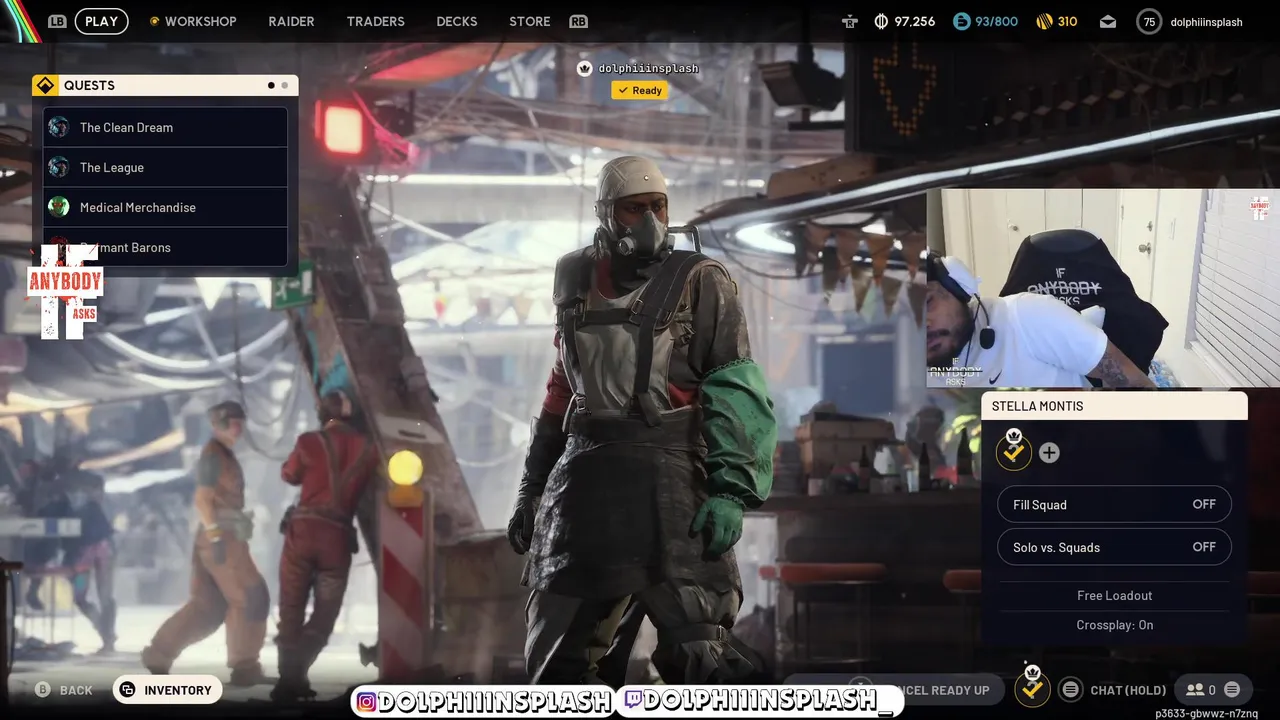
Task: Click the Ready status badge
Action: point(640,90)
